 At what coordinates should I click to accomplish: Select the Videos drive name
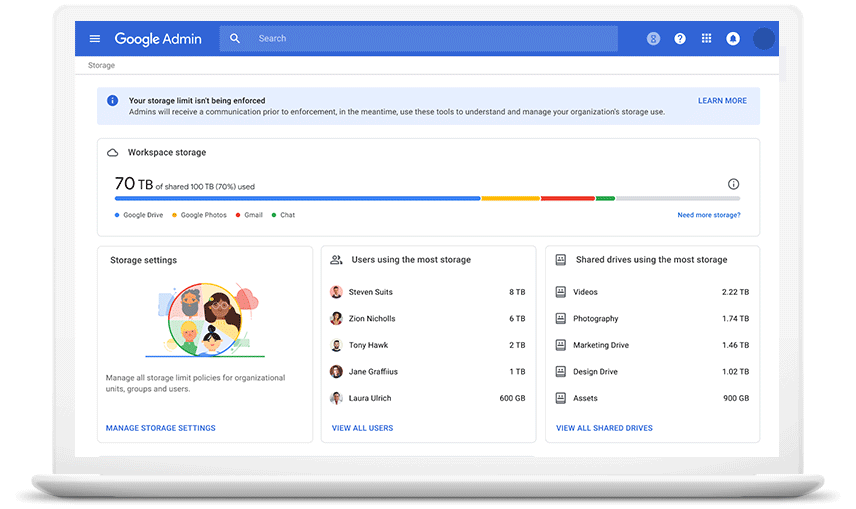(x=585, y=292)
